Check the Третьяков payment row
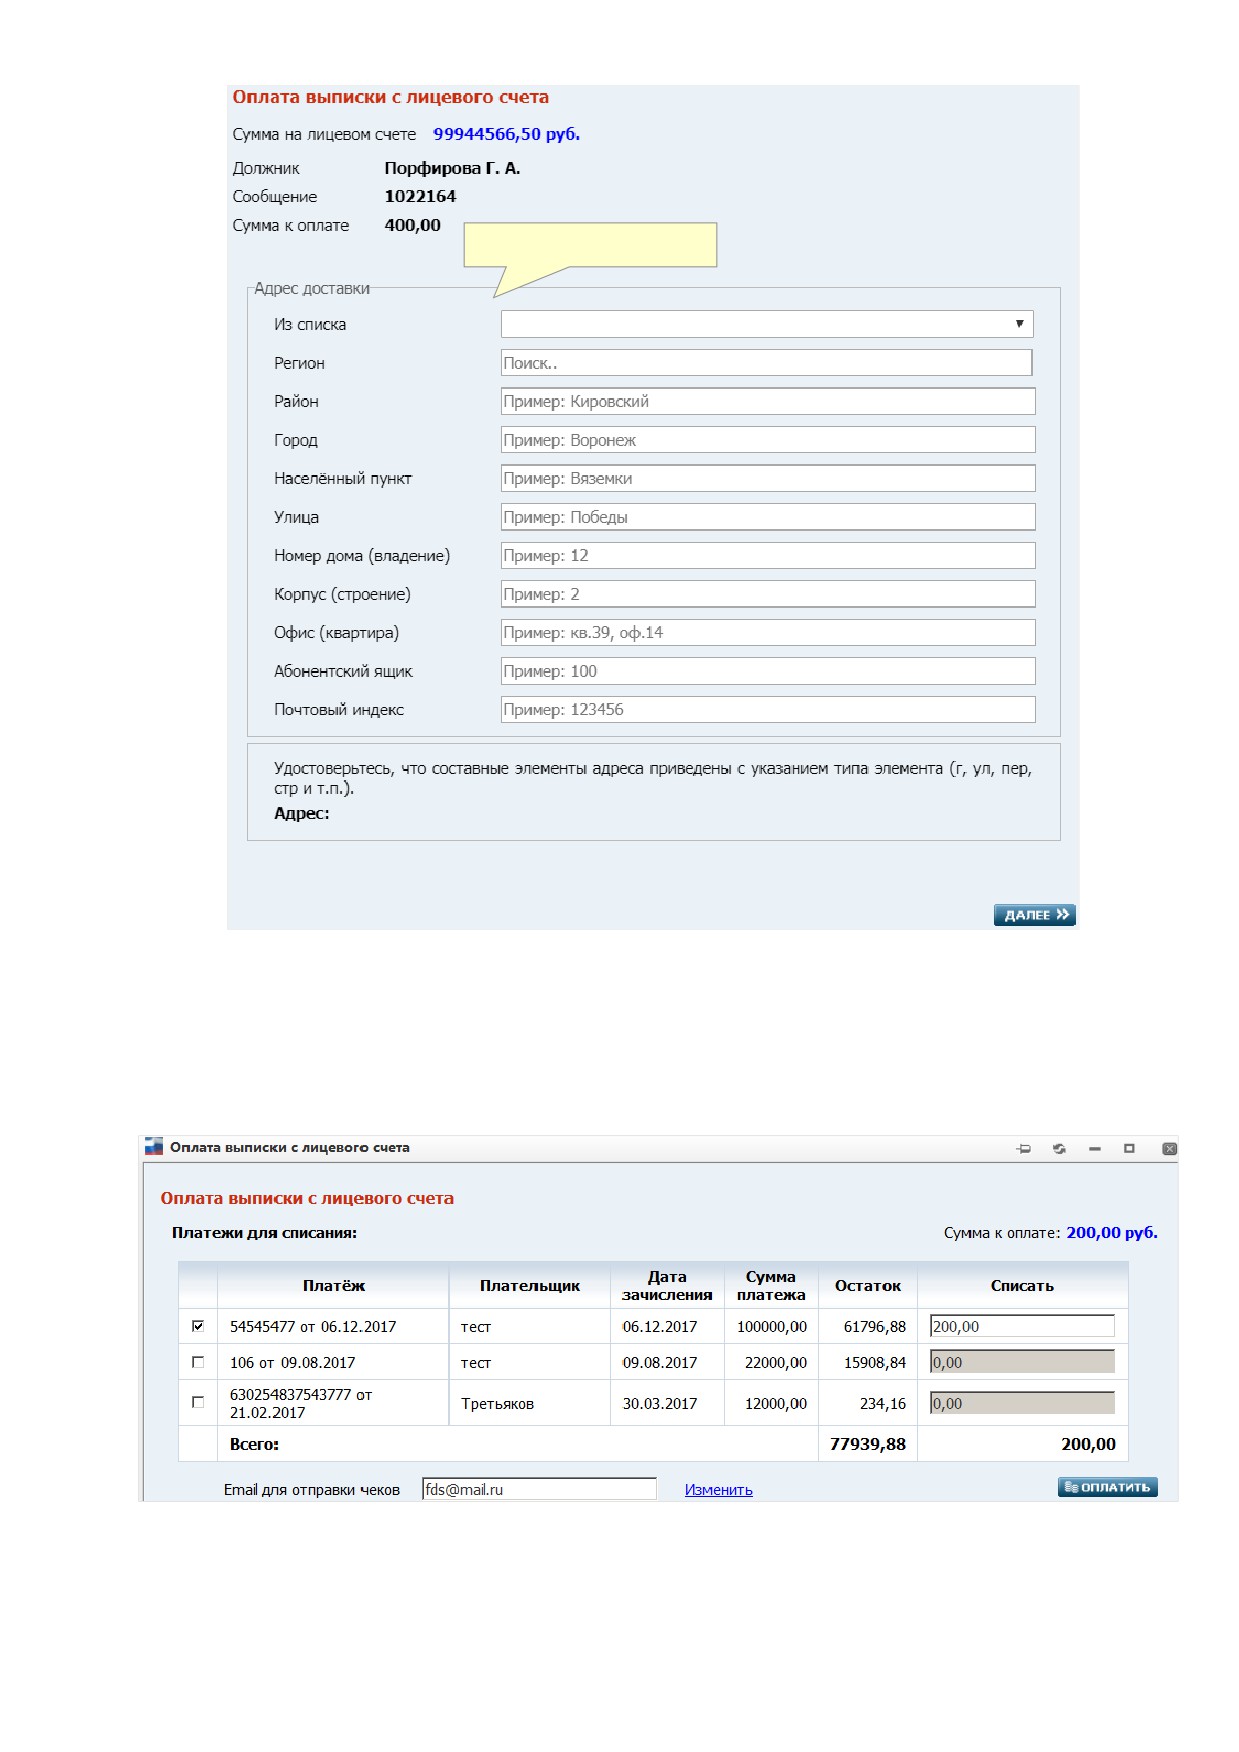The height and width of the screenshot is (1752, 1239). [198, 1402]
